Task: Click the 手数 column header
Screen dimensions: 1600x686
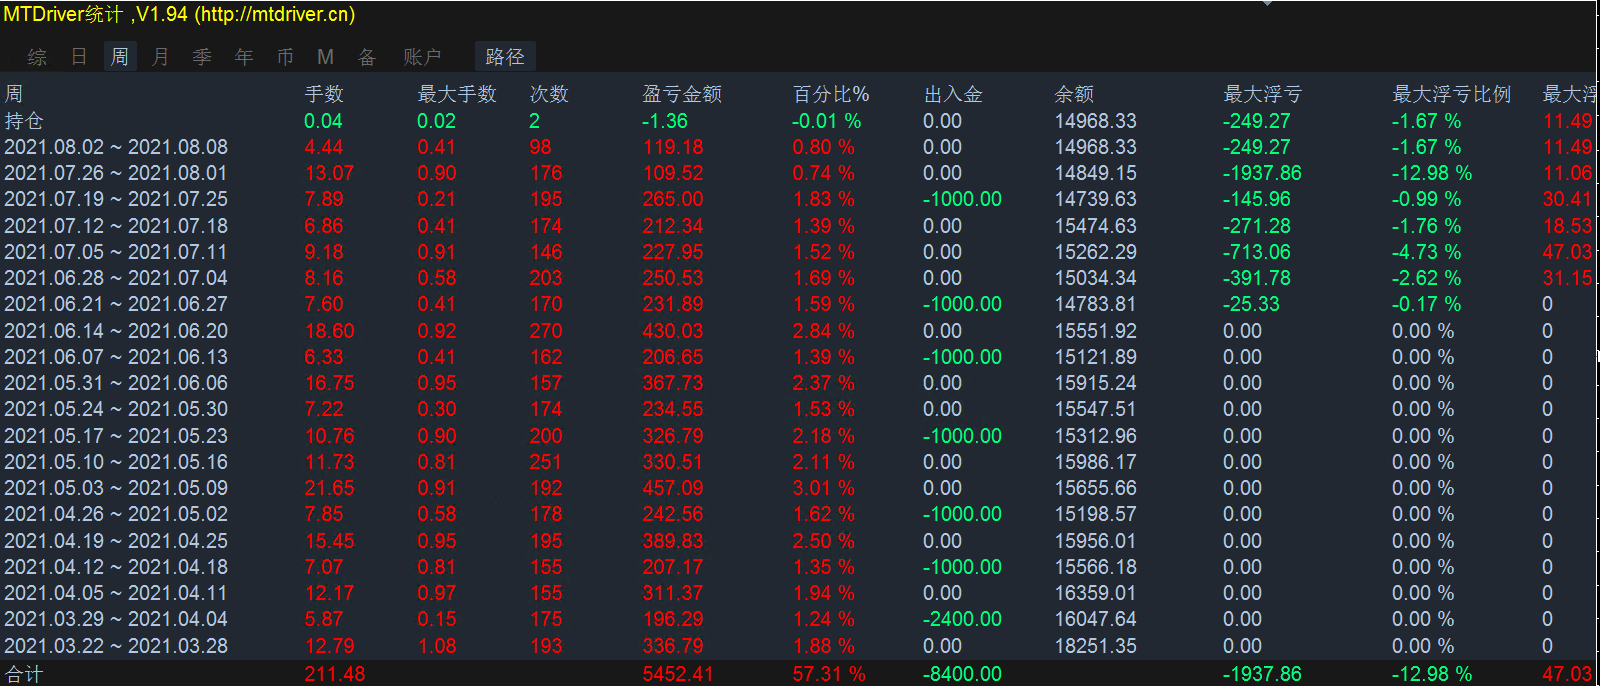Action: (324, 94)
